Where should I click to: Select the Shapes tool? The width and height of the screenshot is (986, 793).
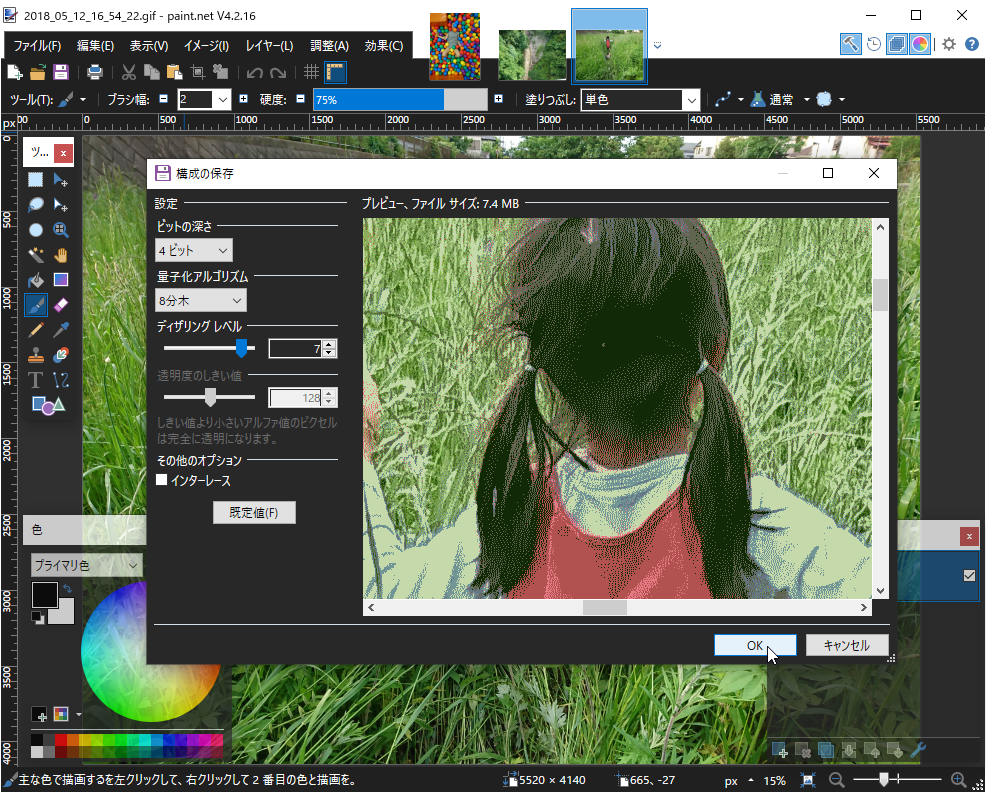click(47, 404)
